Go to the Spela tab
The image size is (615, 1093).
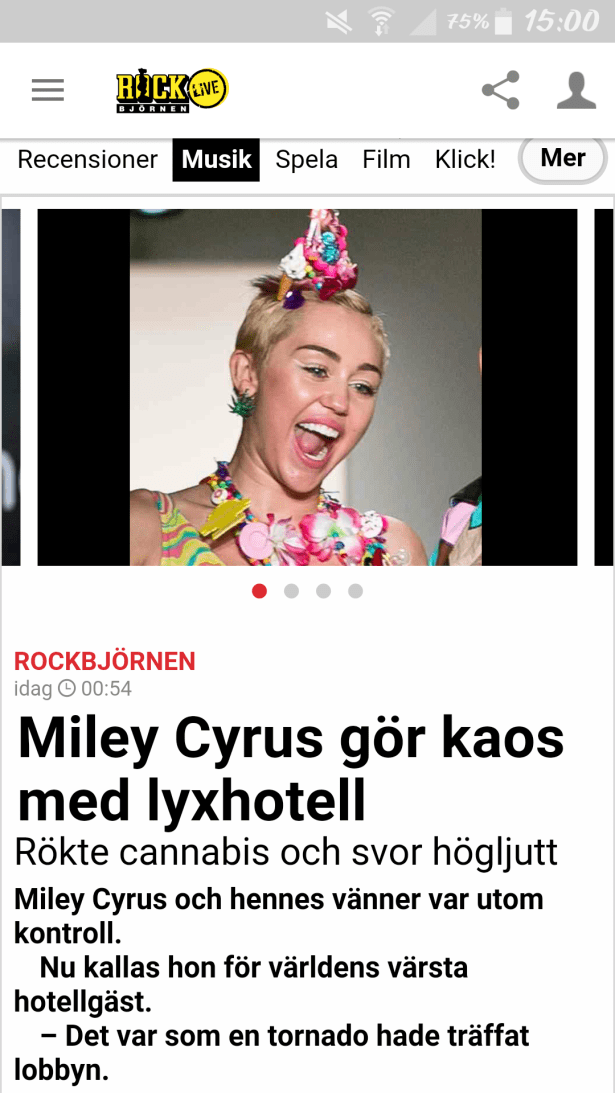(307, 160)
